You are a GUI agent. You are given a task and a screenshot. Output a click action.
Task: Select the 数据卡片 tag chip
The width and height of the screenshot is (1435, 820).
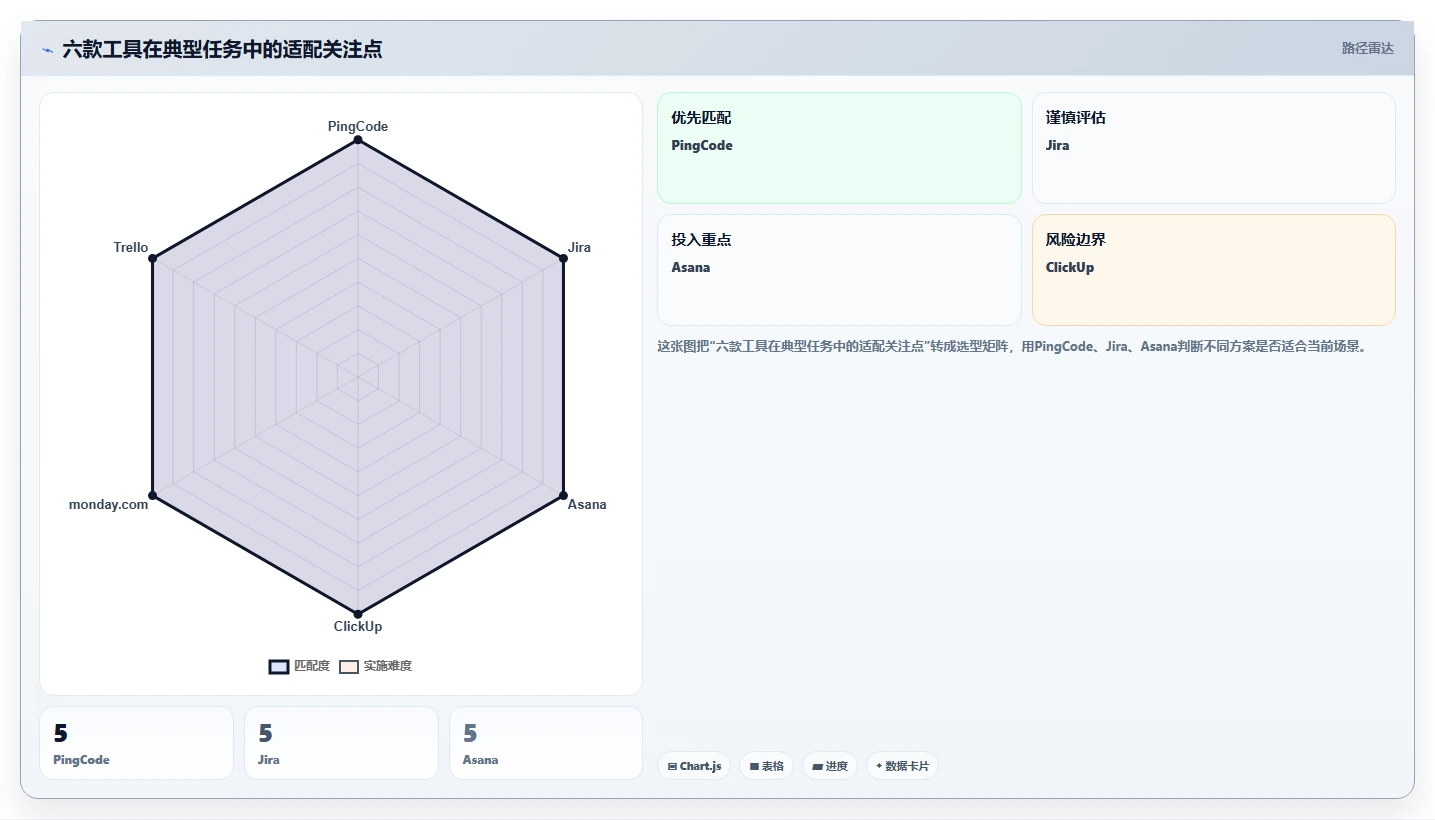(902, 766)
